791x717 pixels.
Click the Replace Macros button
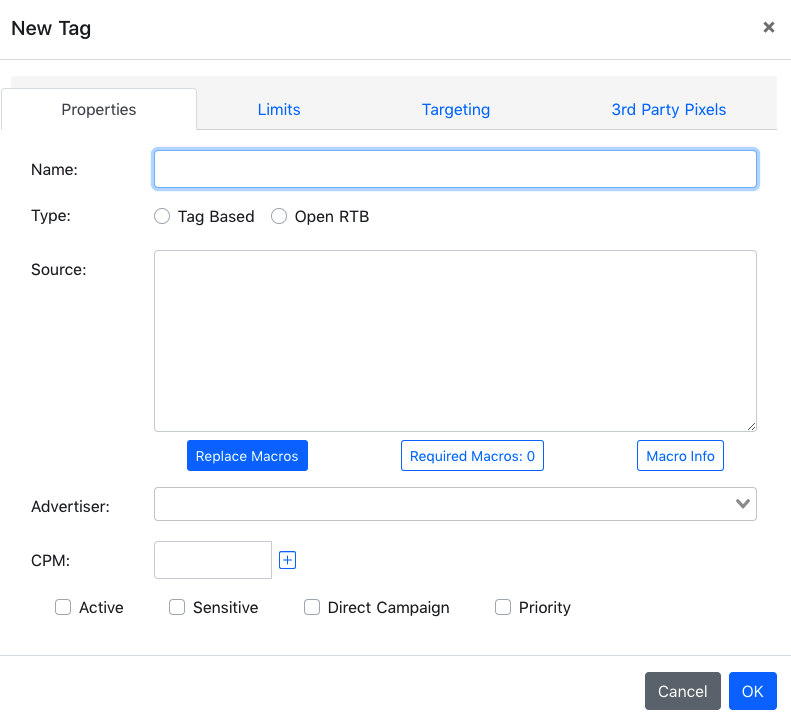pos(247,456)
